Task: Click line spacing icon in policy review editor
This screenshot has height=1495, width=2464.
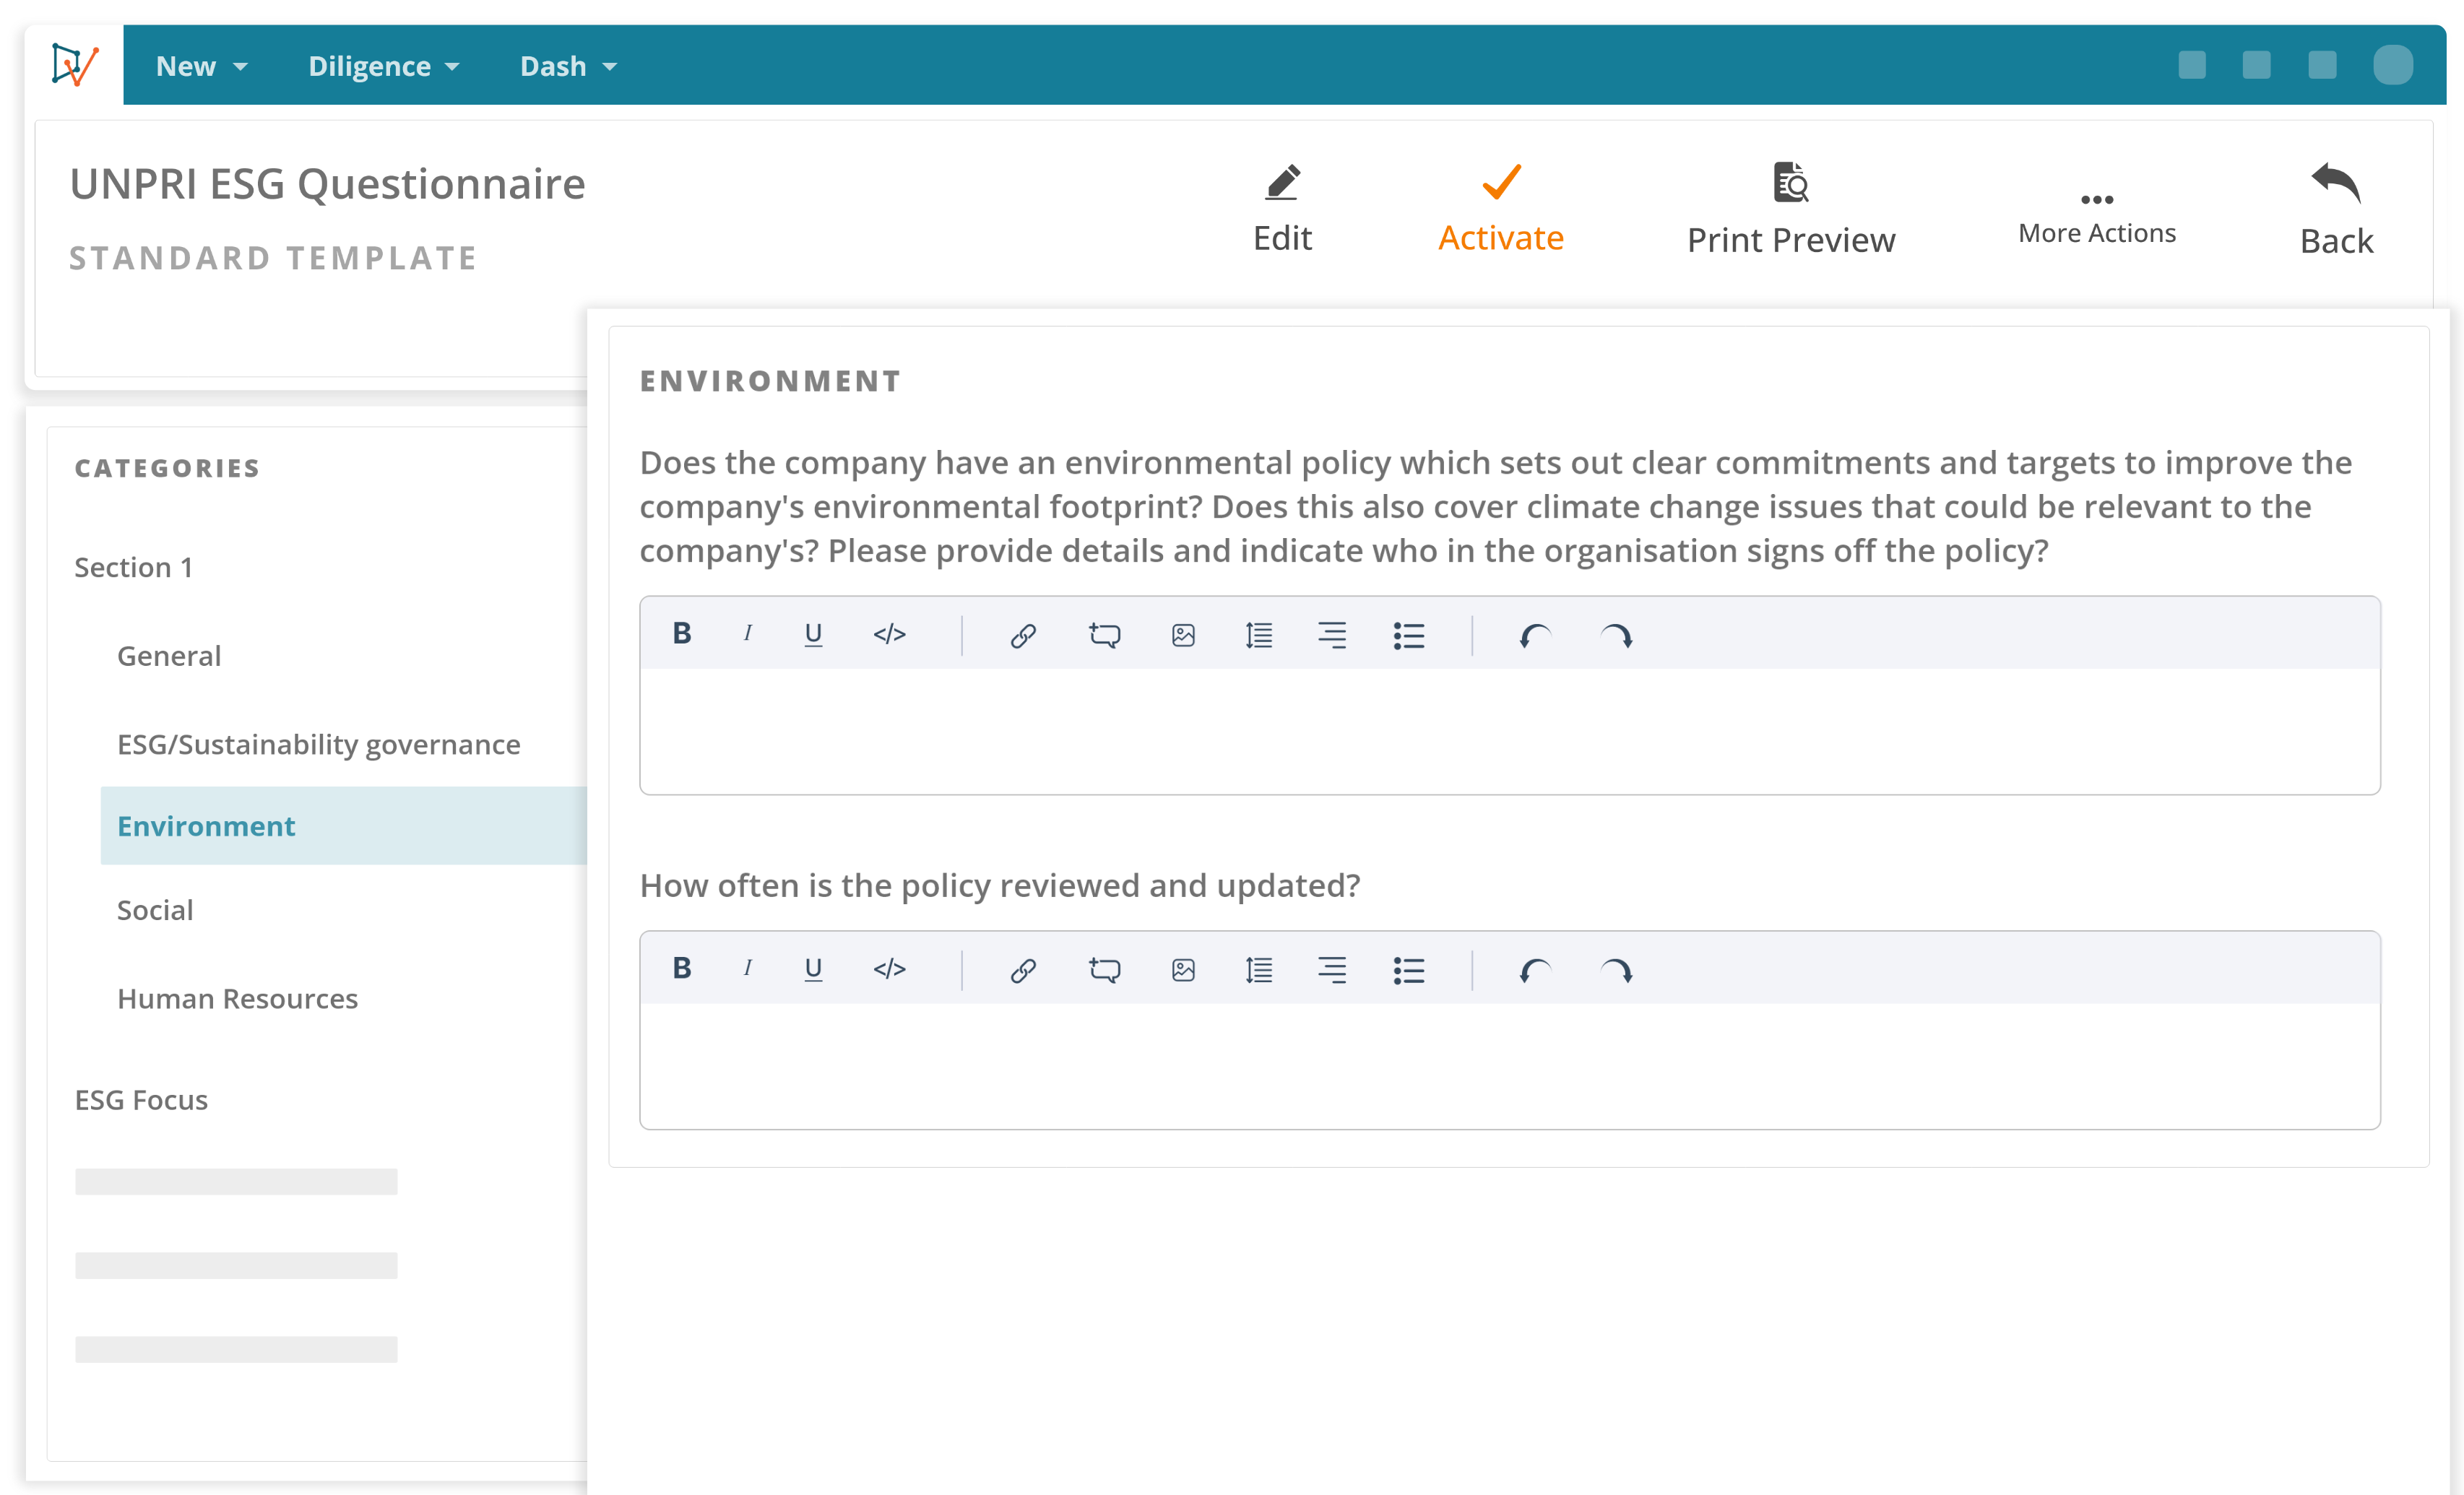Action: click(1258, 970)
